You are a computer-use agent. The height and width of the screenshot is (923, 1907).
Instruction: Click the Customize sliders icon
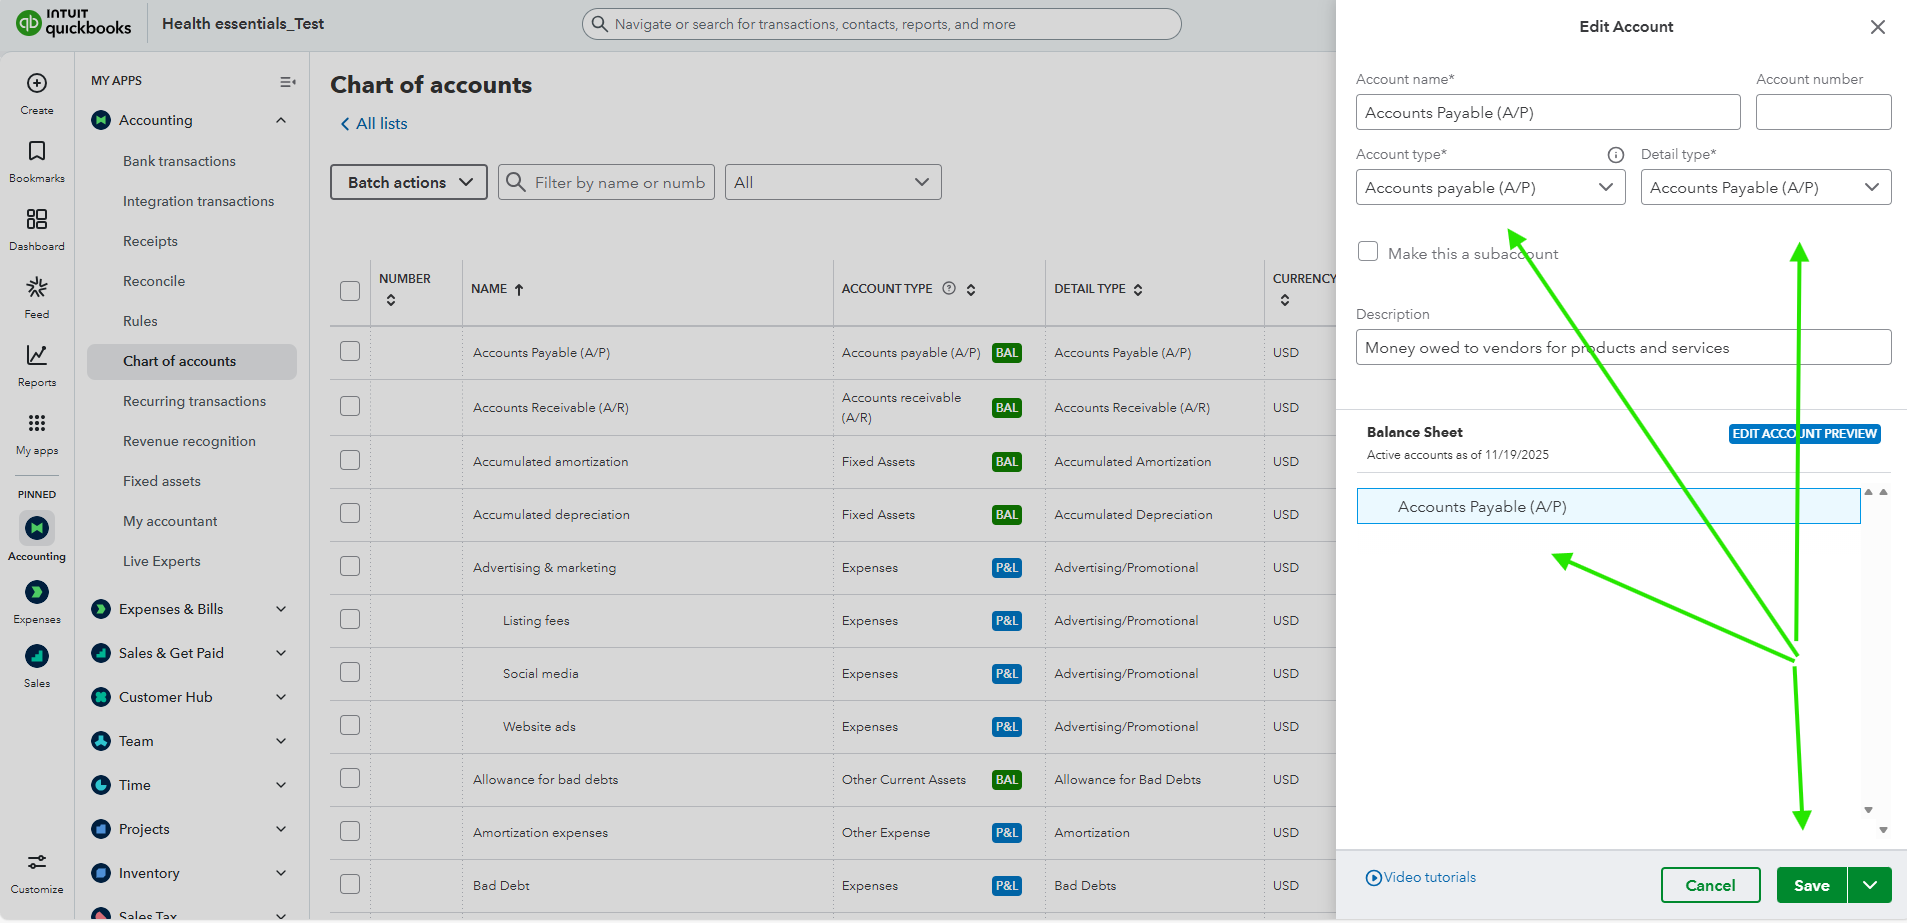click(x=37, y=862)
